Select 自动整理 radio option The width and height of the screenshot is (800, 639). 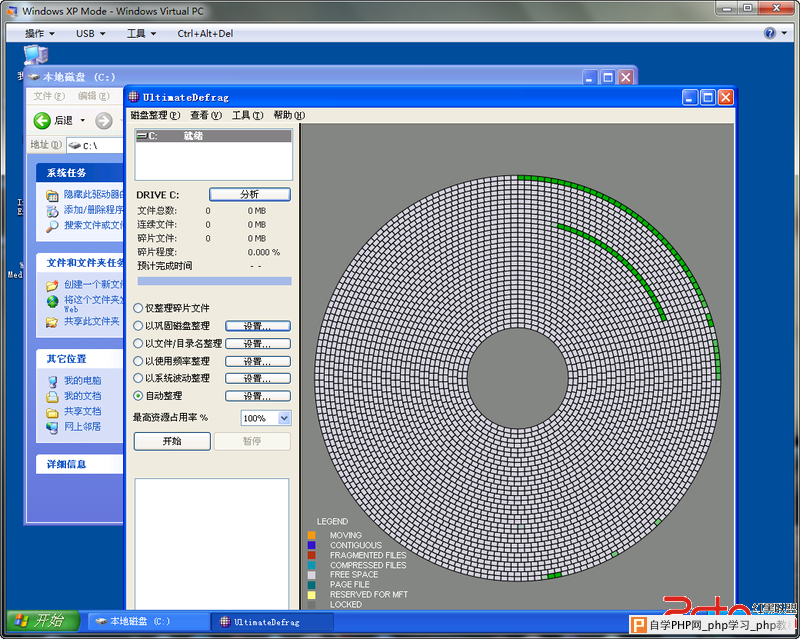(x=138, y=396)
